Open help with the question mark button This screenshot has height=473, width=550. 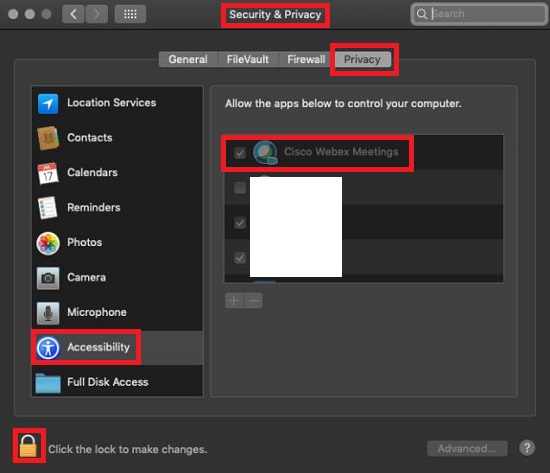(527, 448)
